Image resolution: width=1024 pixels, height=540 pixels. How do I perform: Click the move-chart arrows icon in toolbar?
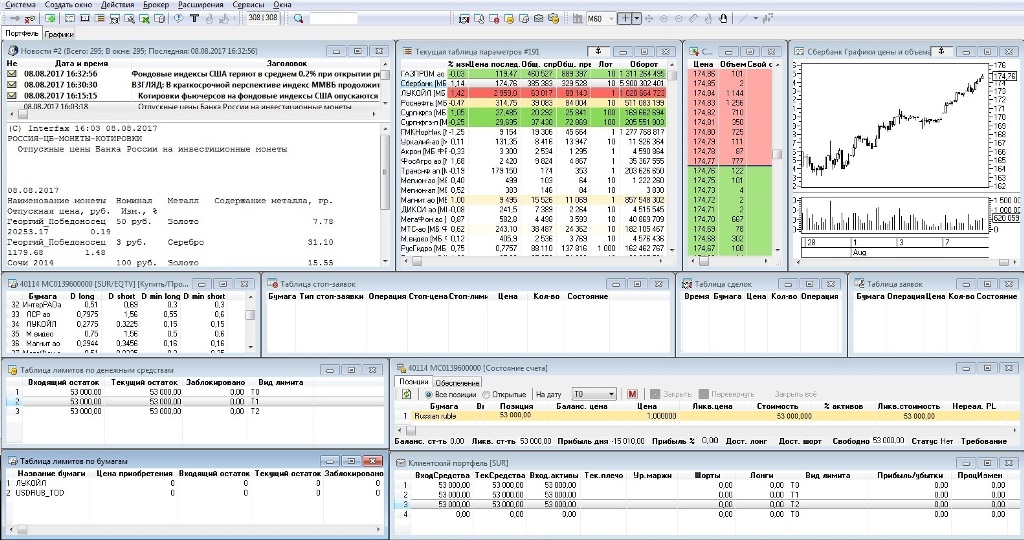click(649, 18)
